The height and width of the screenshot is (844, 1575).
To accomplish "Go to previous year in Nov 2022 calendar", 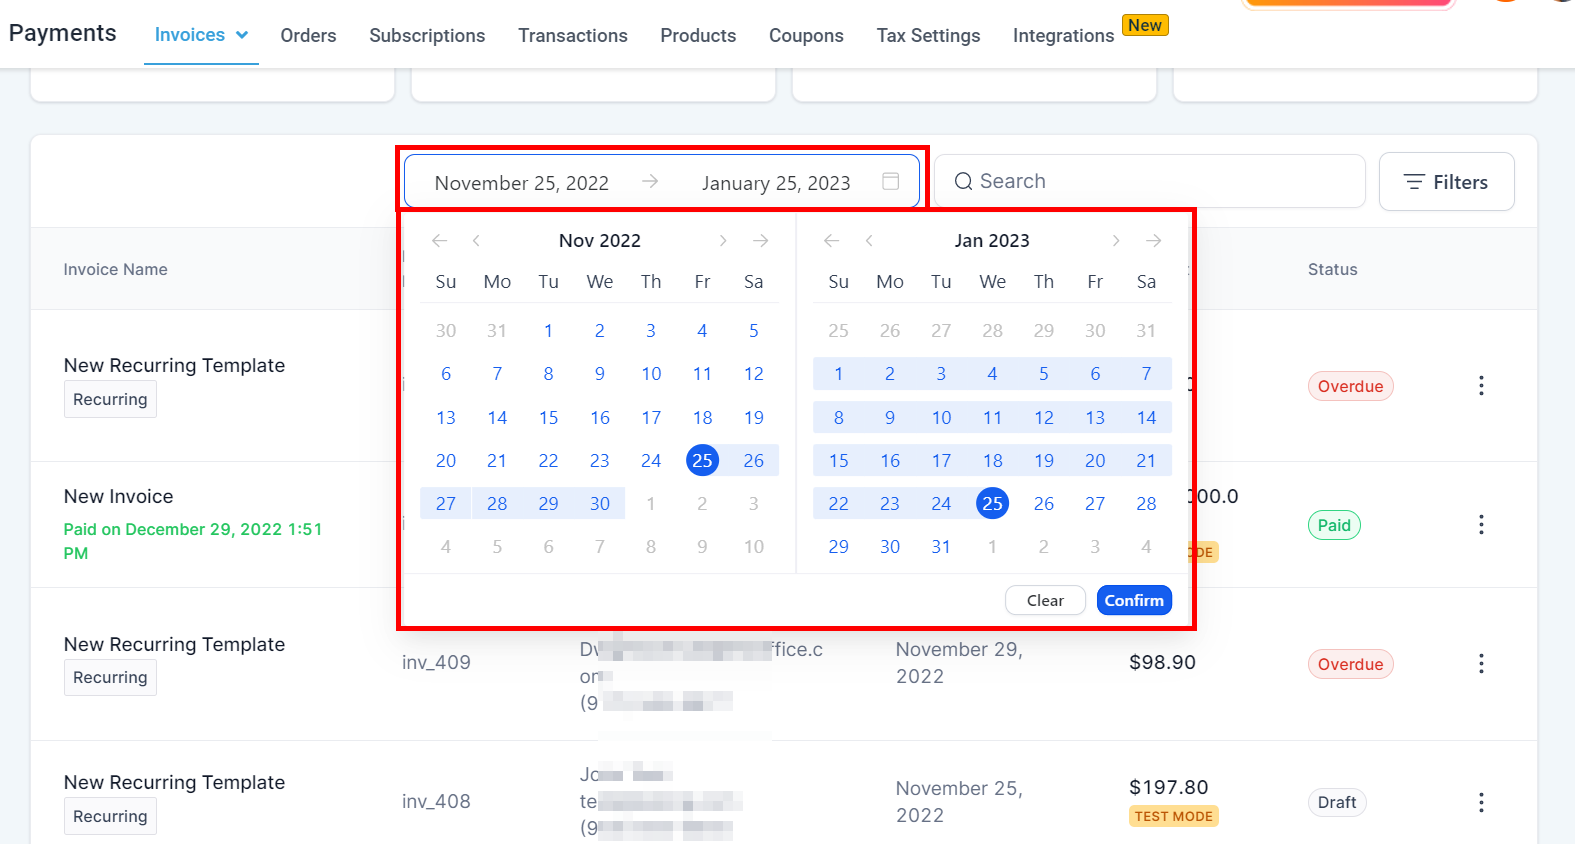I will [x=439, y=241].
